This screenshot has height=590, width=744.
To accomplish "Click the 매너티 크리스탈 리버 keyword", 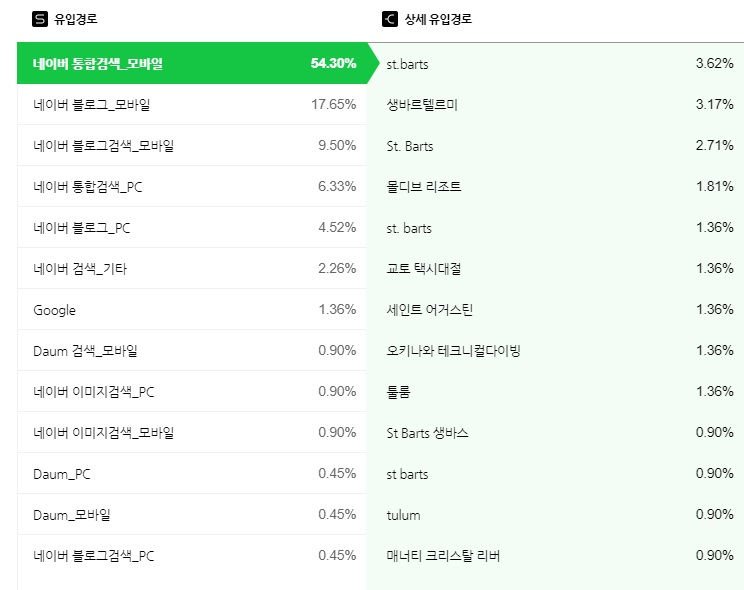I will [443, 555].
